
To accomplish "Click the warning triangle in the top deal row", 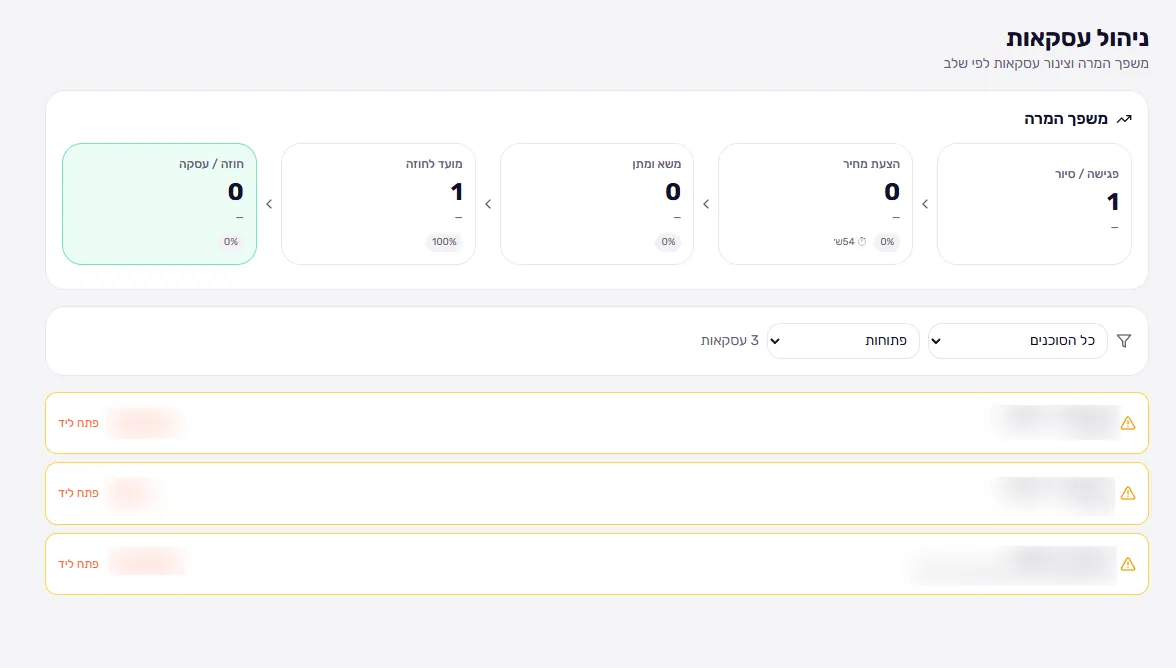I will pos(1127,424).
